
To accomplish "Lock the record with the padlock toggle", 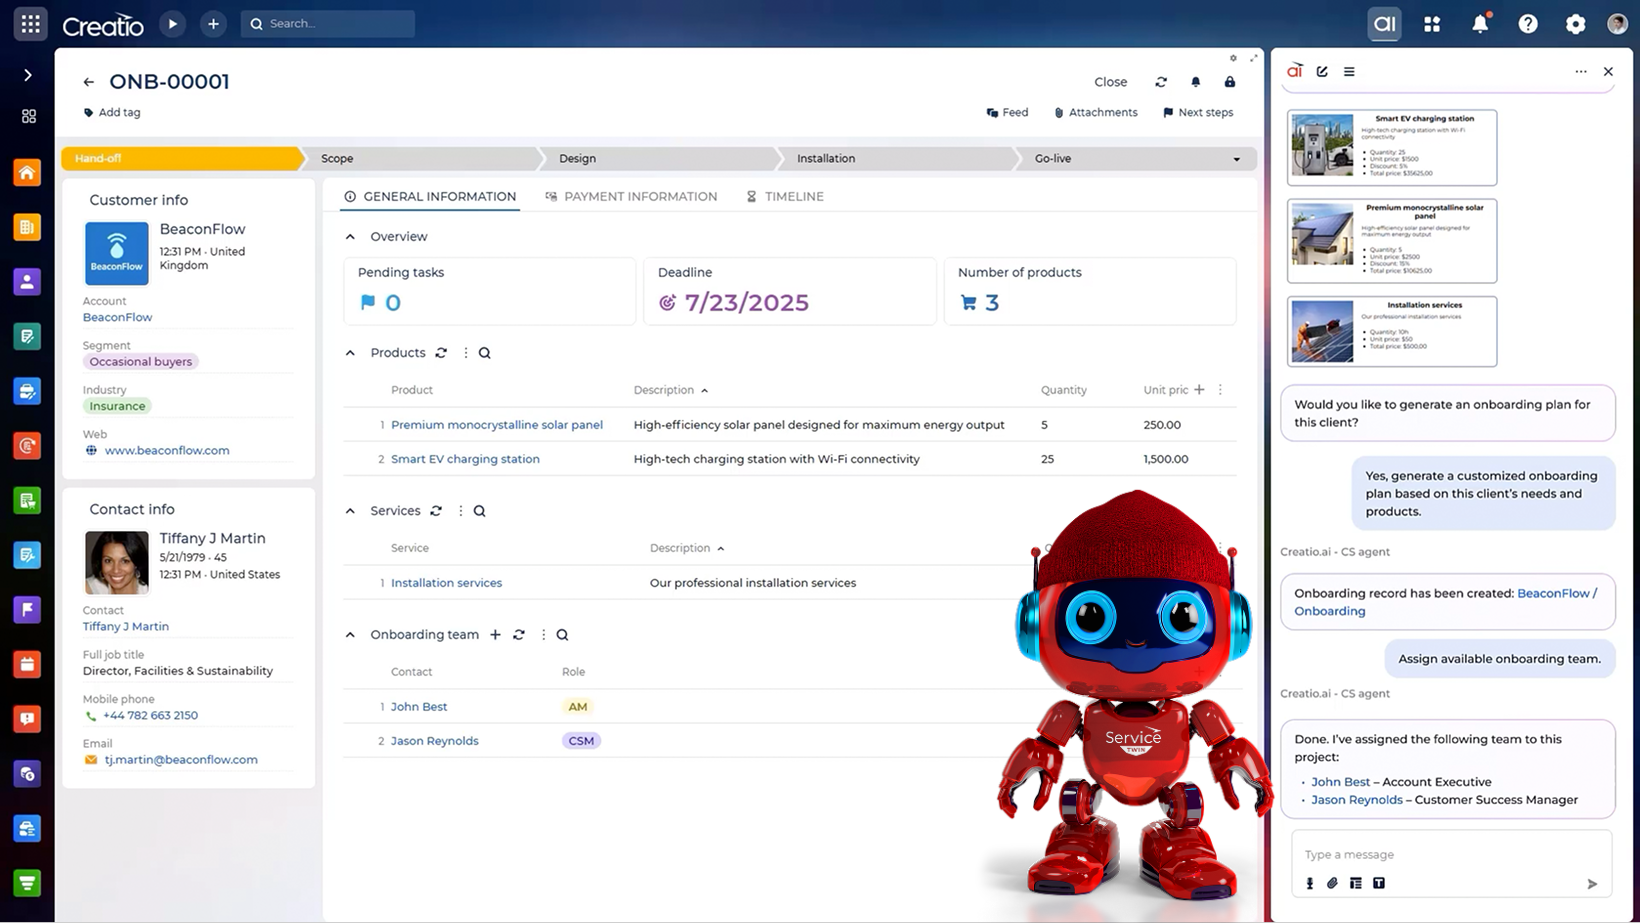I will pos(1229,82).
